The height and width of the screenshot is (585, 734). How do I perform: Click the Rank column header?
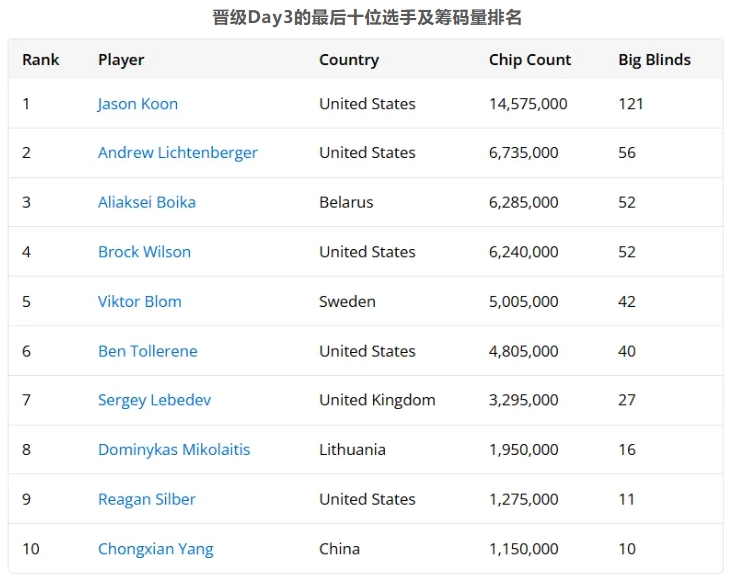pos(41,60)
